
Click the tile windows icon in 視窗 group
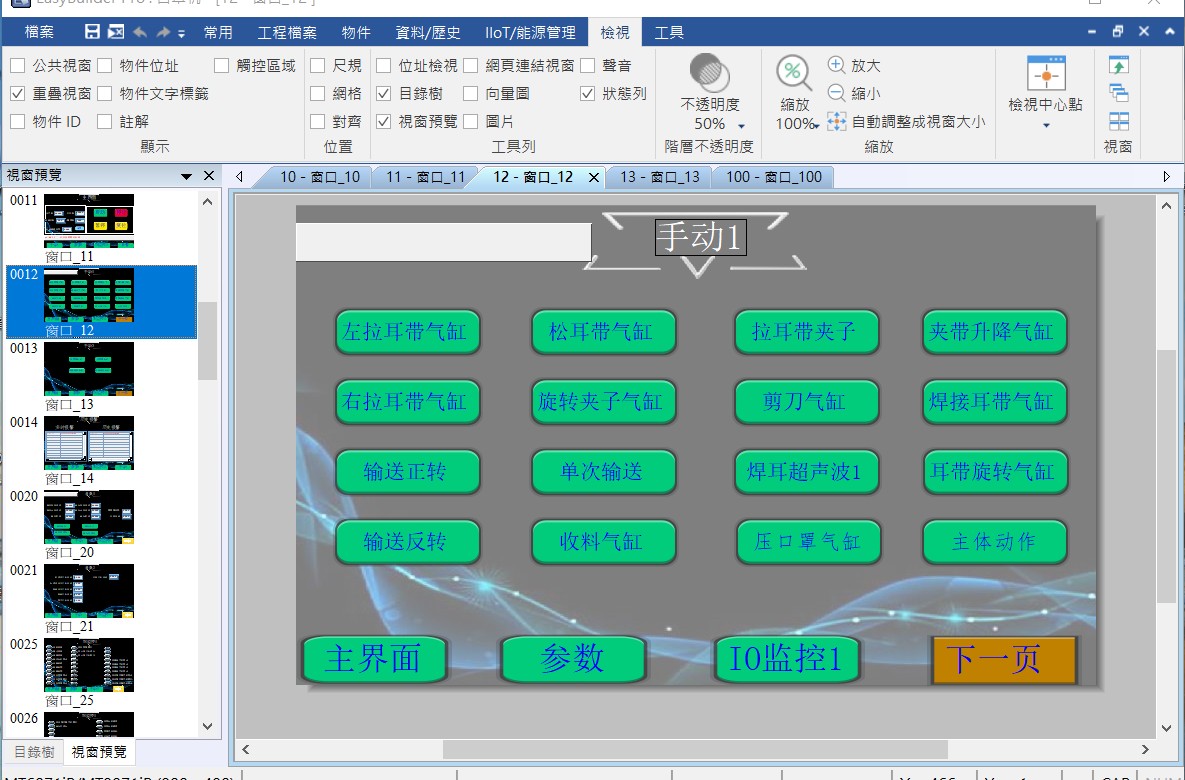(1119, 121)
